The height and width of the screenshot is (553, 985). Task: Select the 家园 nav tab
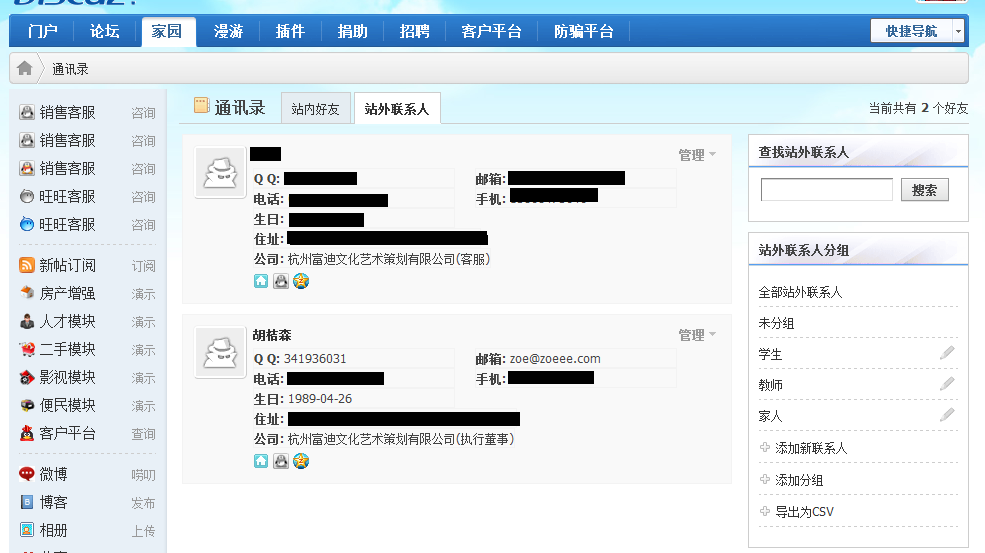(x=166, y=31)
